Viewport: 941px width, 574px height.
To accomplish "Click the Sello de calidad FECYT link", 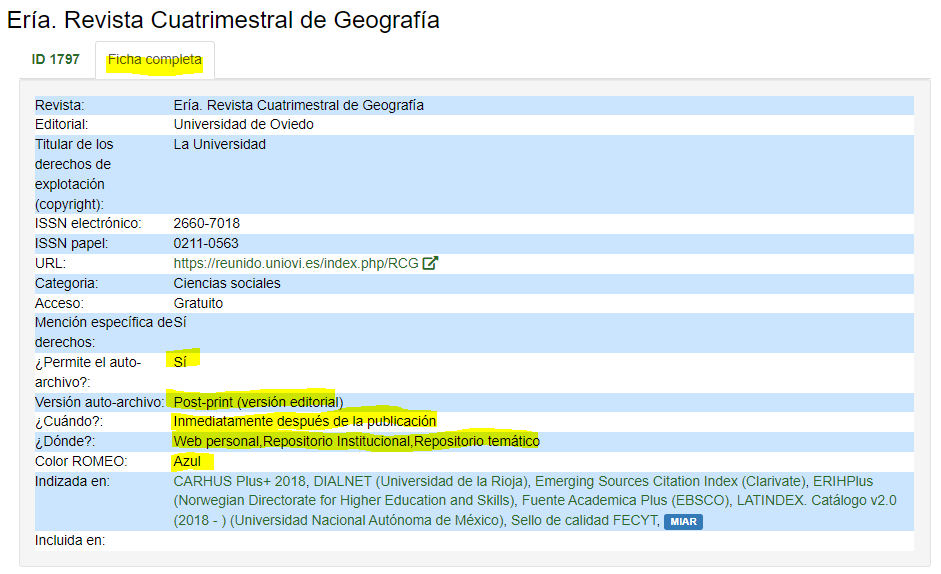I will click(583, 521).
